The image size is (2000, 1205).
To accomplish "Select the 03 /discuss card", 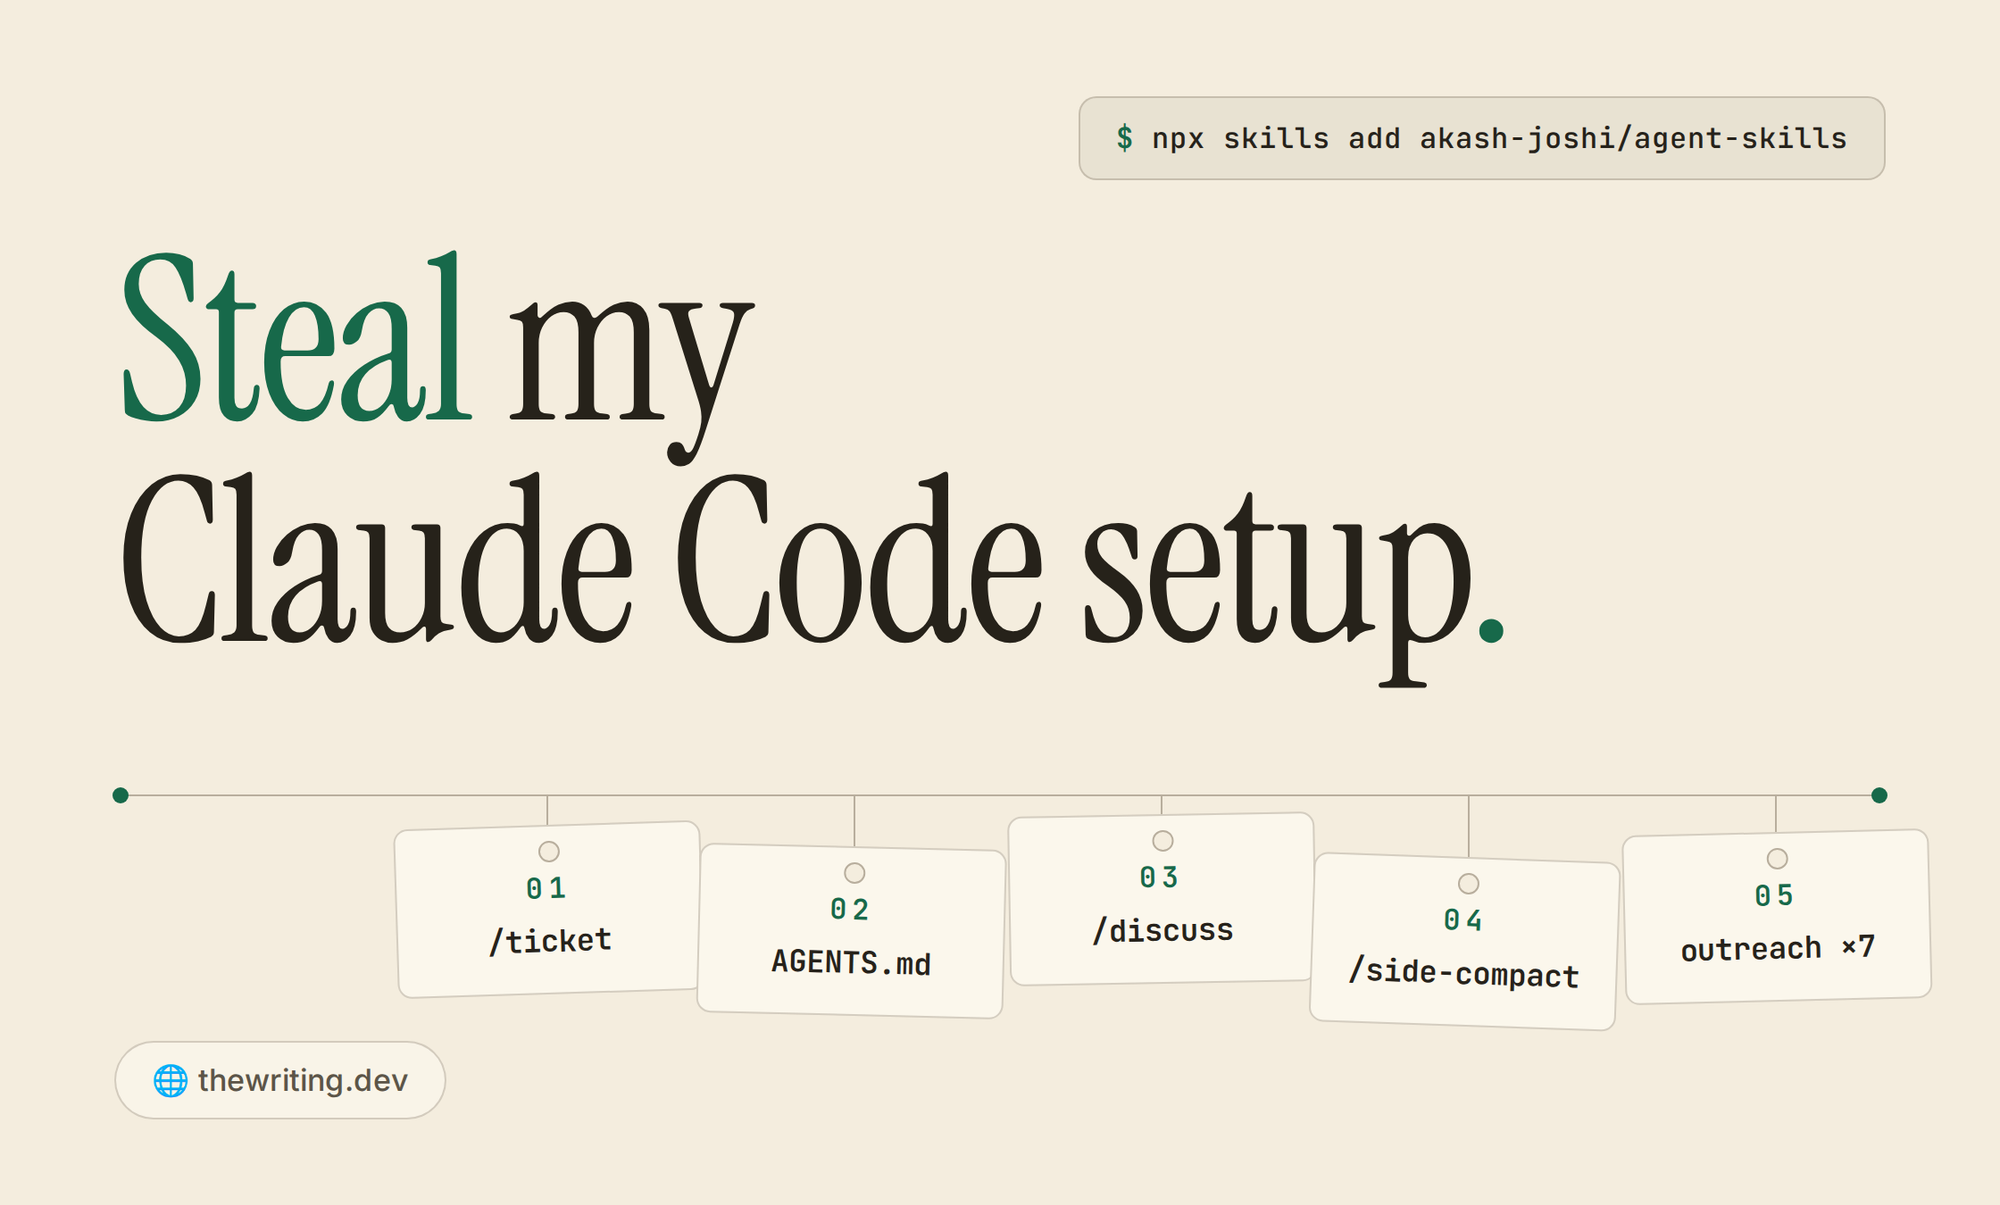I will point(1161,899).
